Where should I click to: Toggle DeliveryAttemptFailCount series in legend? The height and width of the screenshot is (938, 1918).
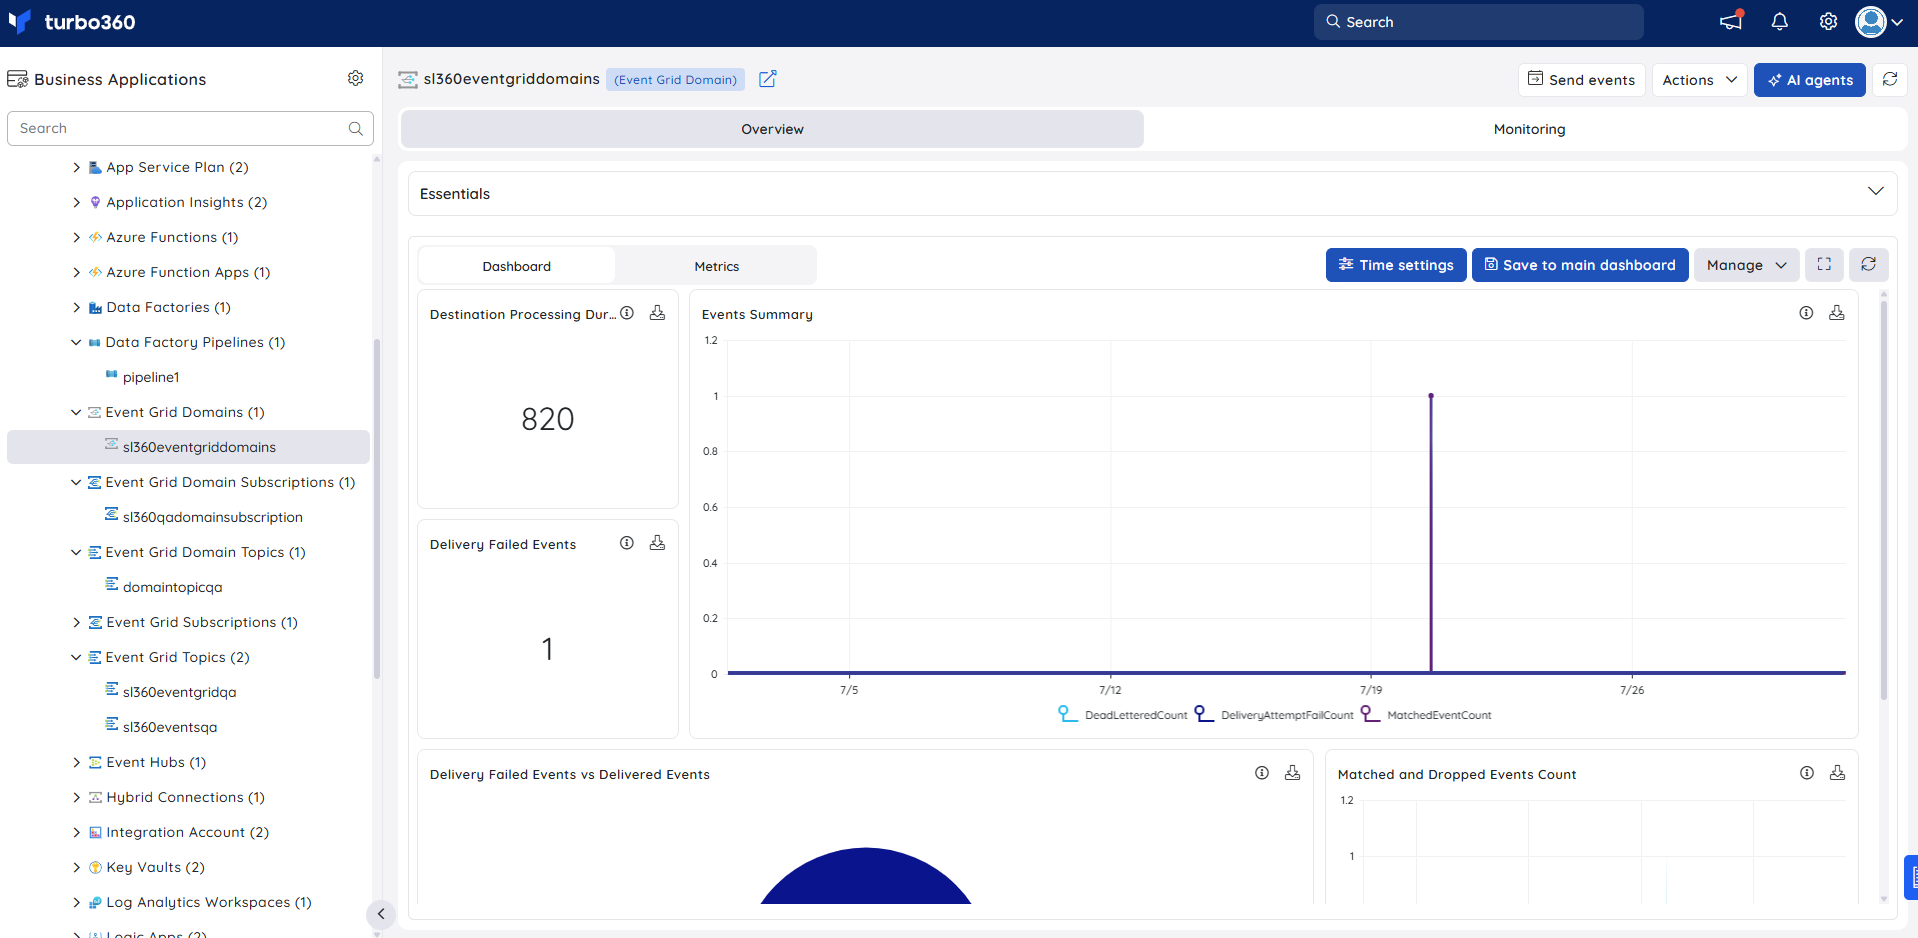pos(1274,715)
